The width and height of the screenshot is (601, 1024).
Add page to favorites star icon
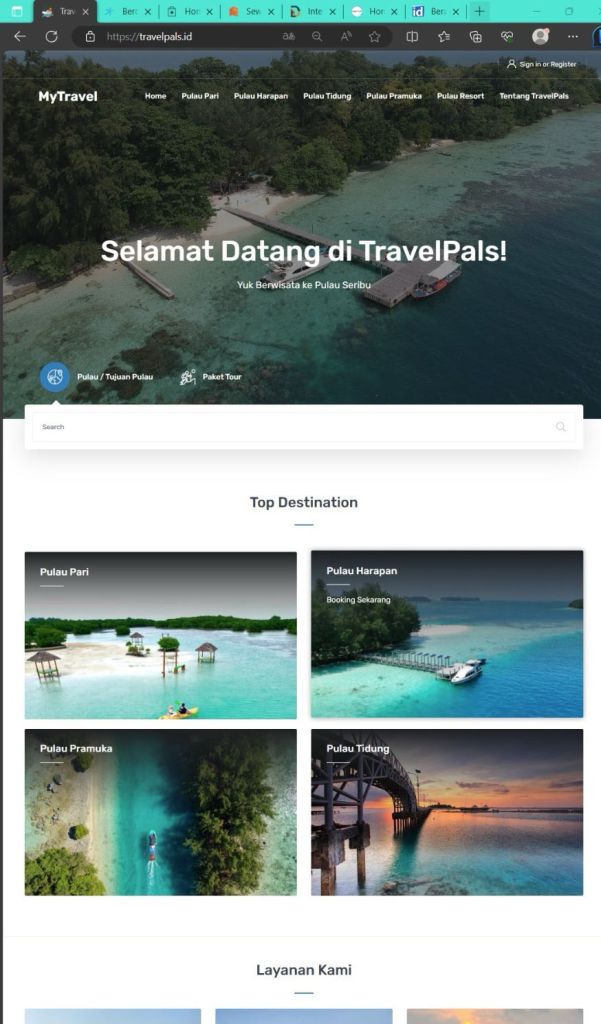(x=374, y=37)
